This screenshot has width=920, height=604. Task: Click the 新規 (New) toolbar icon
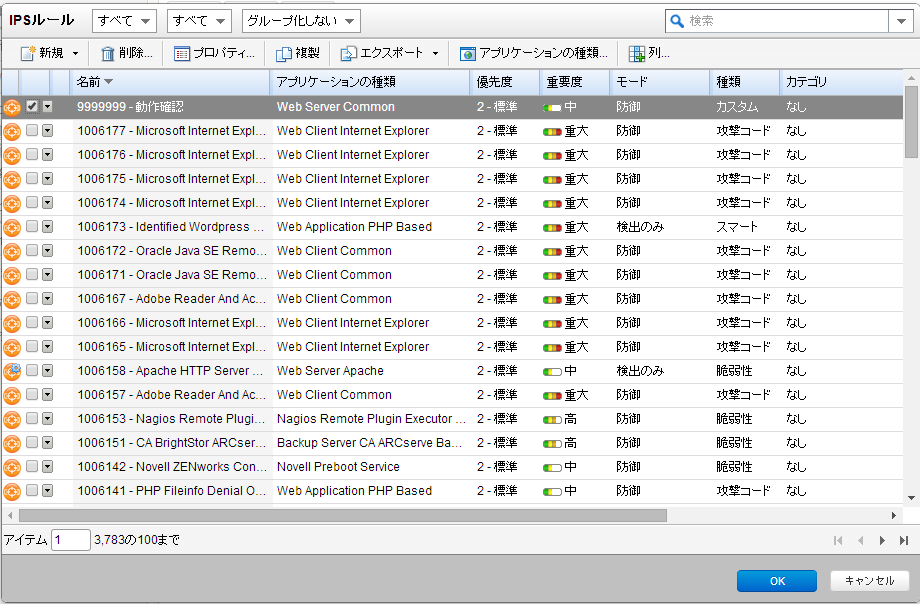click(x=29, y=54)
